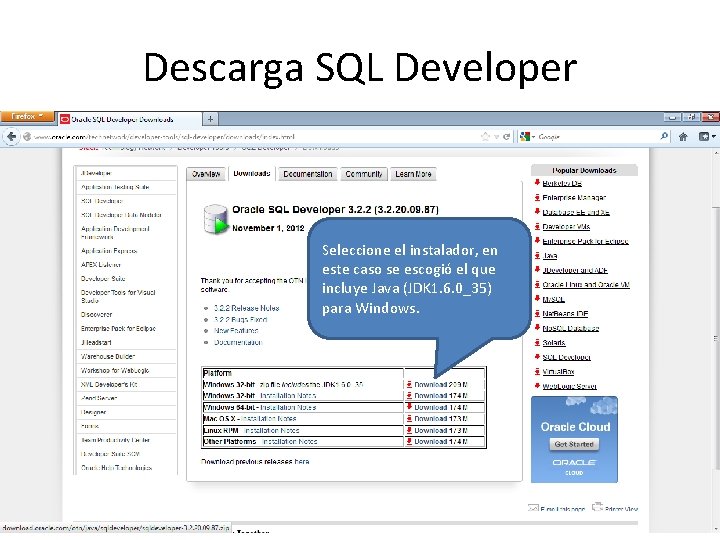Image resolution: width=720 pixels, height=540 pixels.
Task: Click the search magnifier icon
Action: click(664, 136)
